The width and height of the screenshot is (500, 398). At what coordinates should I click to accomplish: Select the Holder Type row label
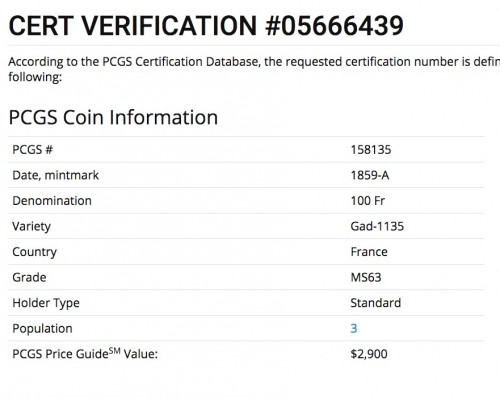click(x=46, y=303)
